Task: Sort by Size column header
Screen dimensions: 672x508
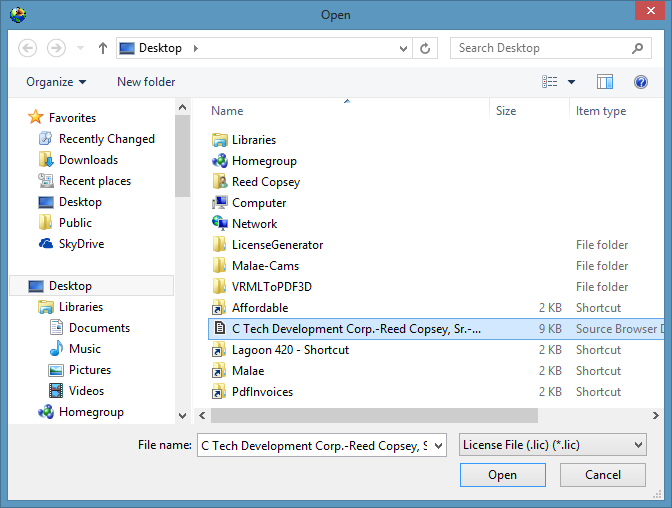Action: click(506, 111)
